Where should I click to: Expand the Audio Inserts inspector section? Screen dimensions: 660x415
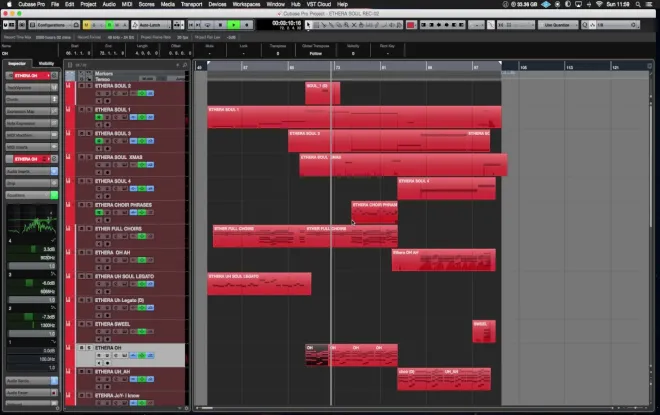[x=32, y=171]
